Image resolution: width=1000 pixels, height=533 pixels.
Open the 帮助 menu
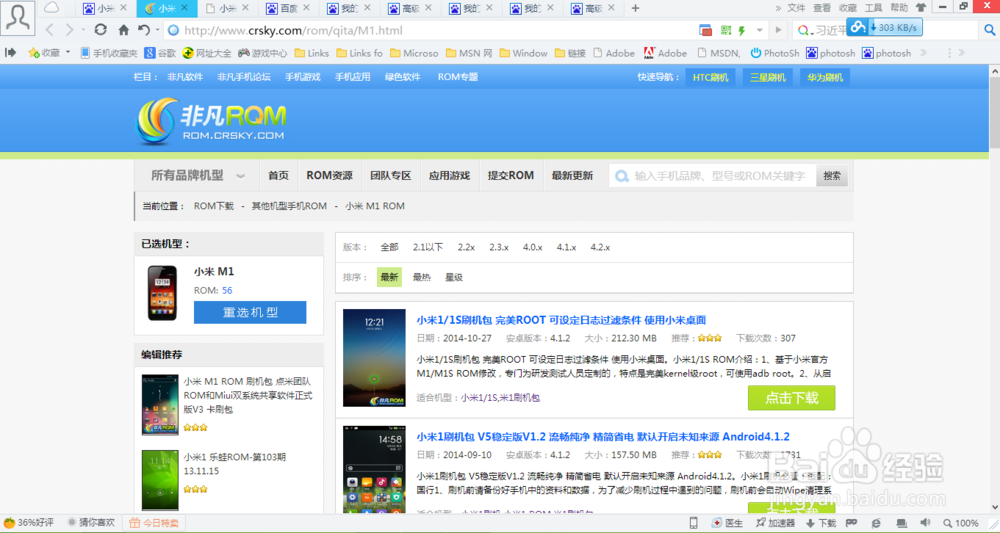click(x=898, y=8)
